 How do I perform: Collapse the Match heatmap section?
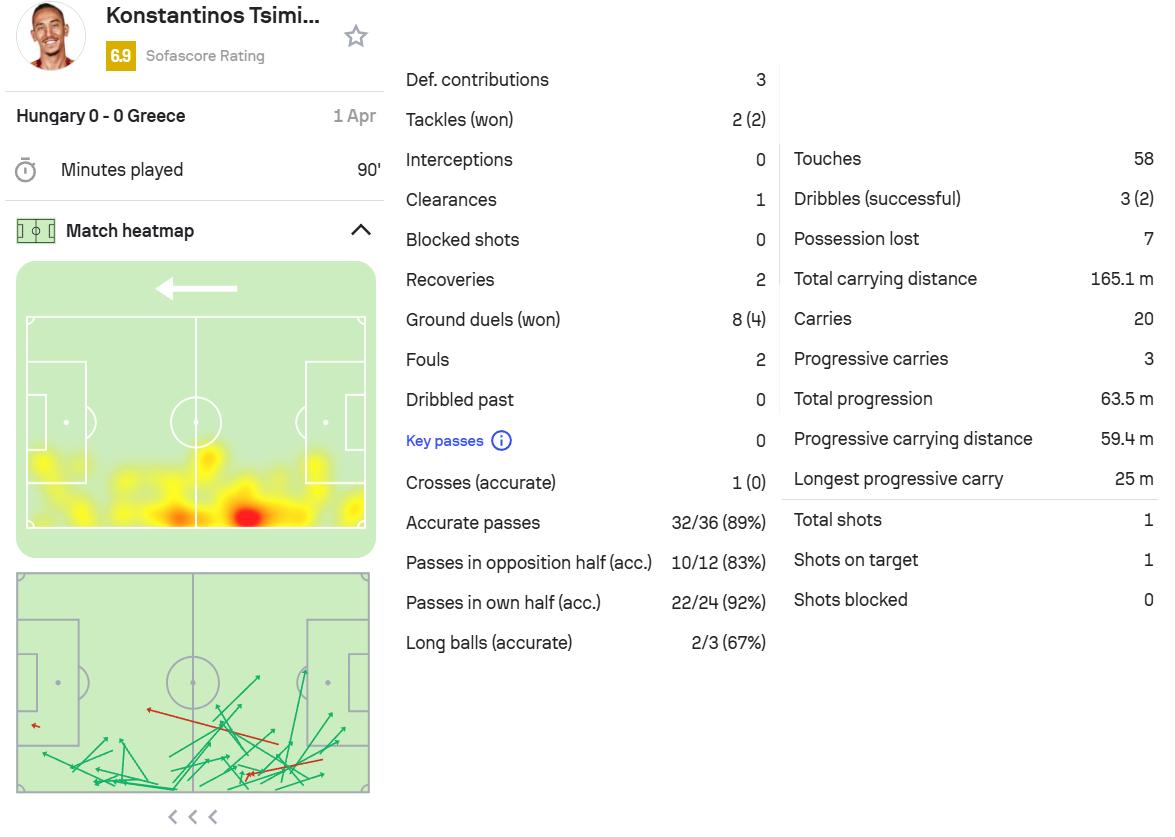(361, 231)
